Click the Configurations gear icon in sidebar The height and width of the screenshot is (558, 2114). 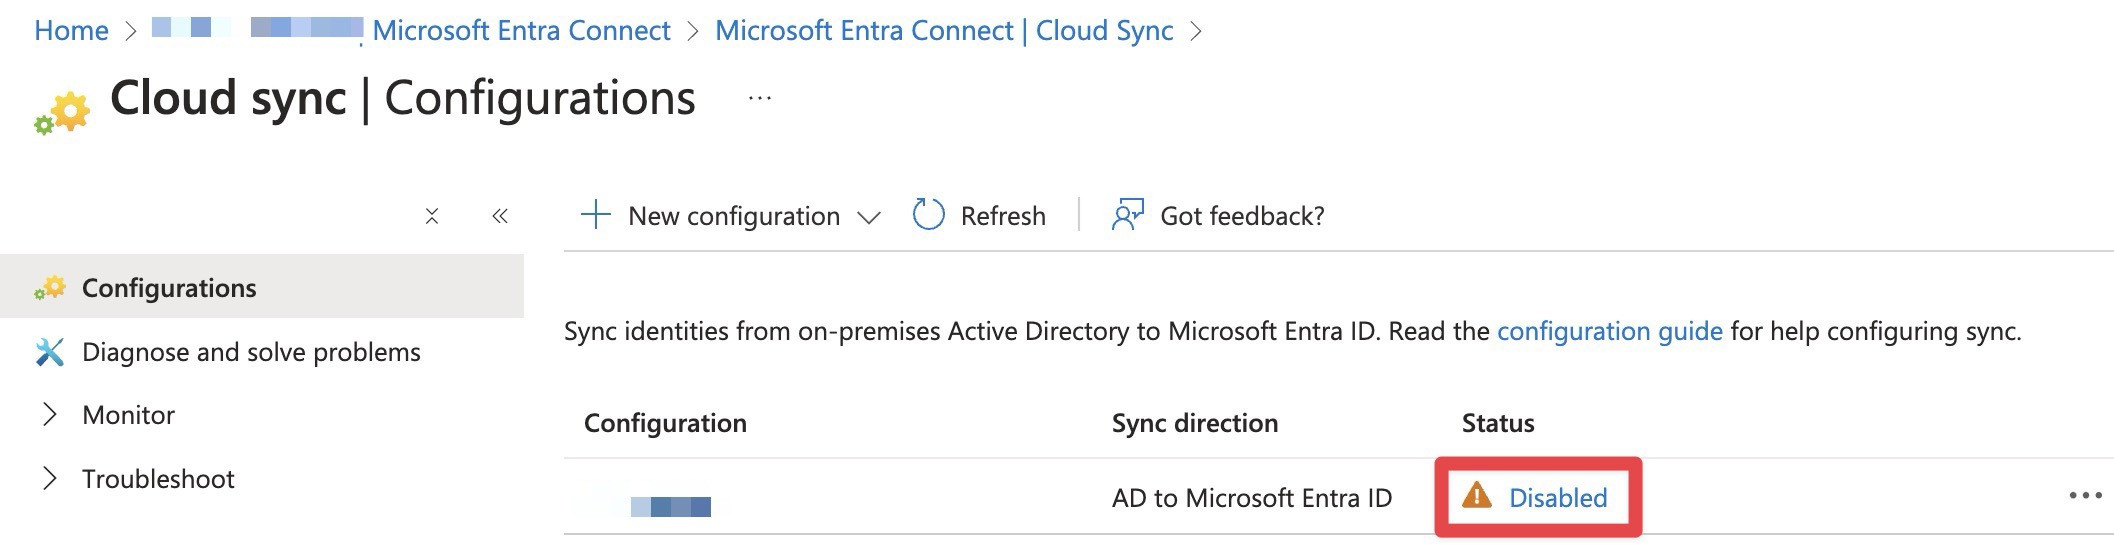pos(50,288)
